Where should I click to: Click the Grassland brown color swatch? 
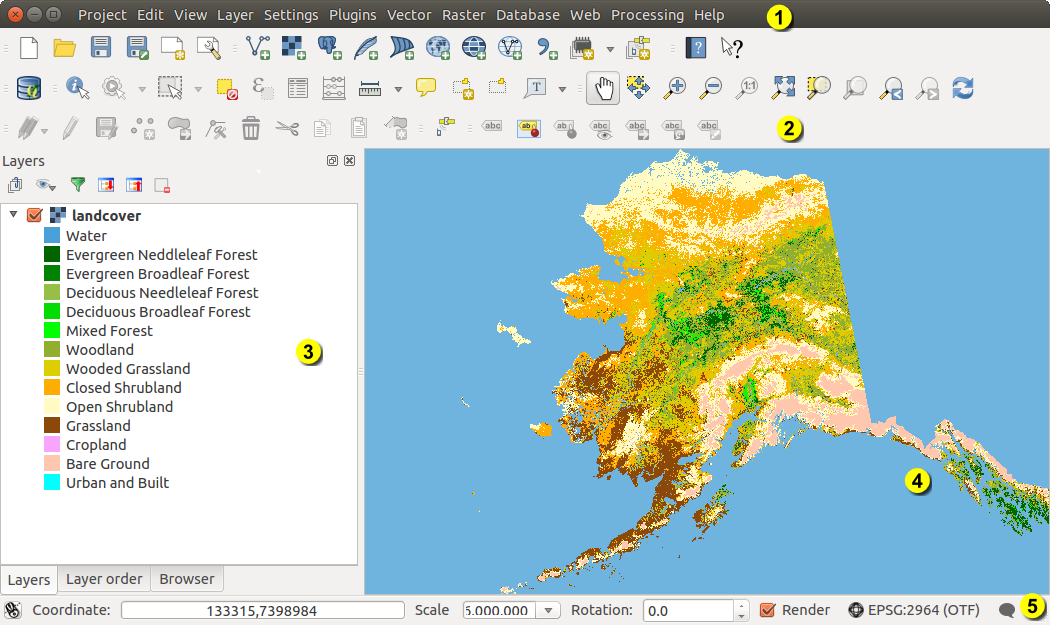52,426
